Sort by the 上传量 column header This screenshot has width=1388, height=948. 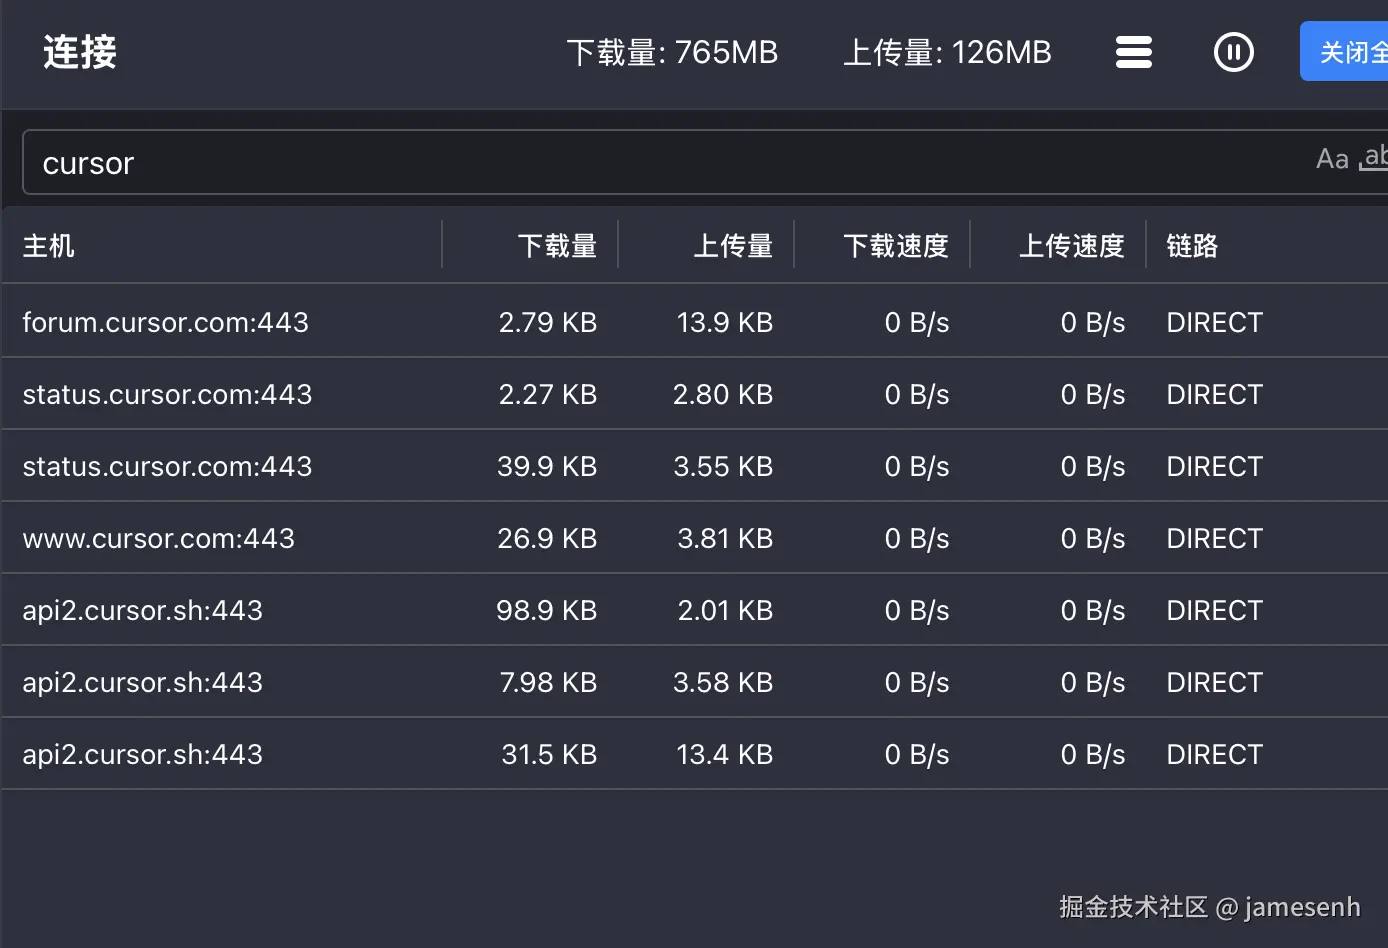[733, 245]
